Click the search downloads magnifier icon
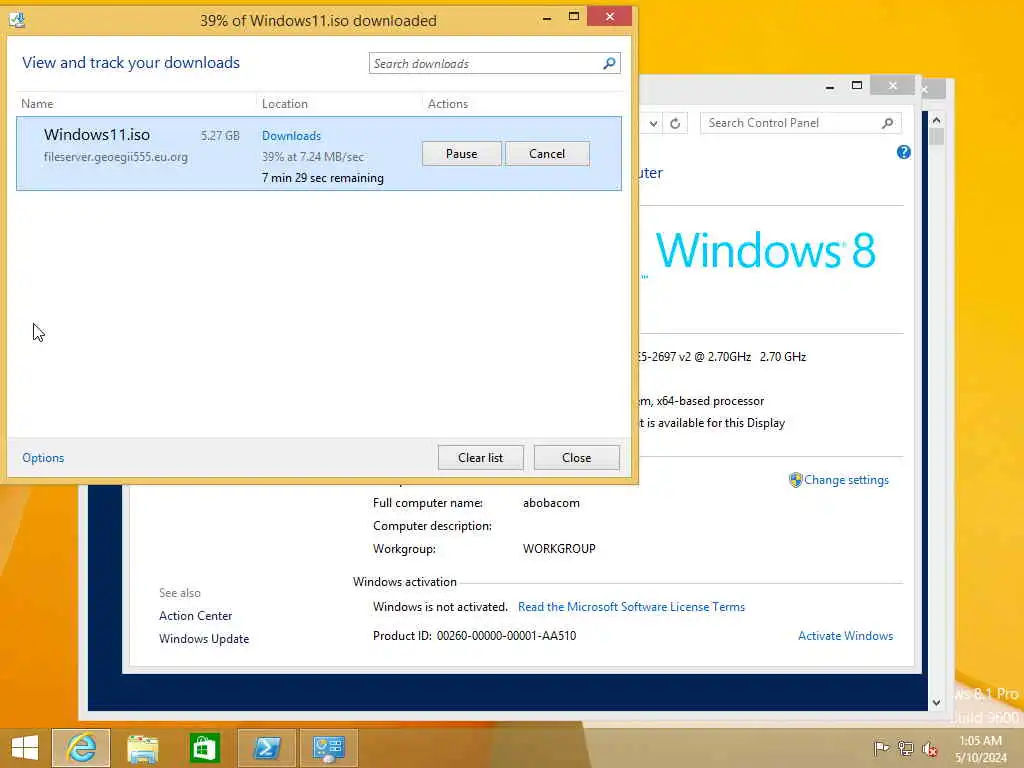 (x=609, y=63)
